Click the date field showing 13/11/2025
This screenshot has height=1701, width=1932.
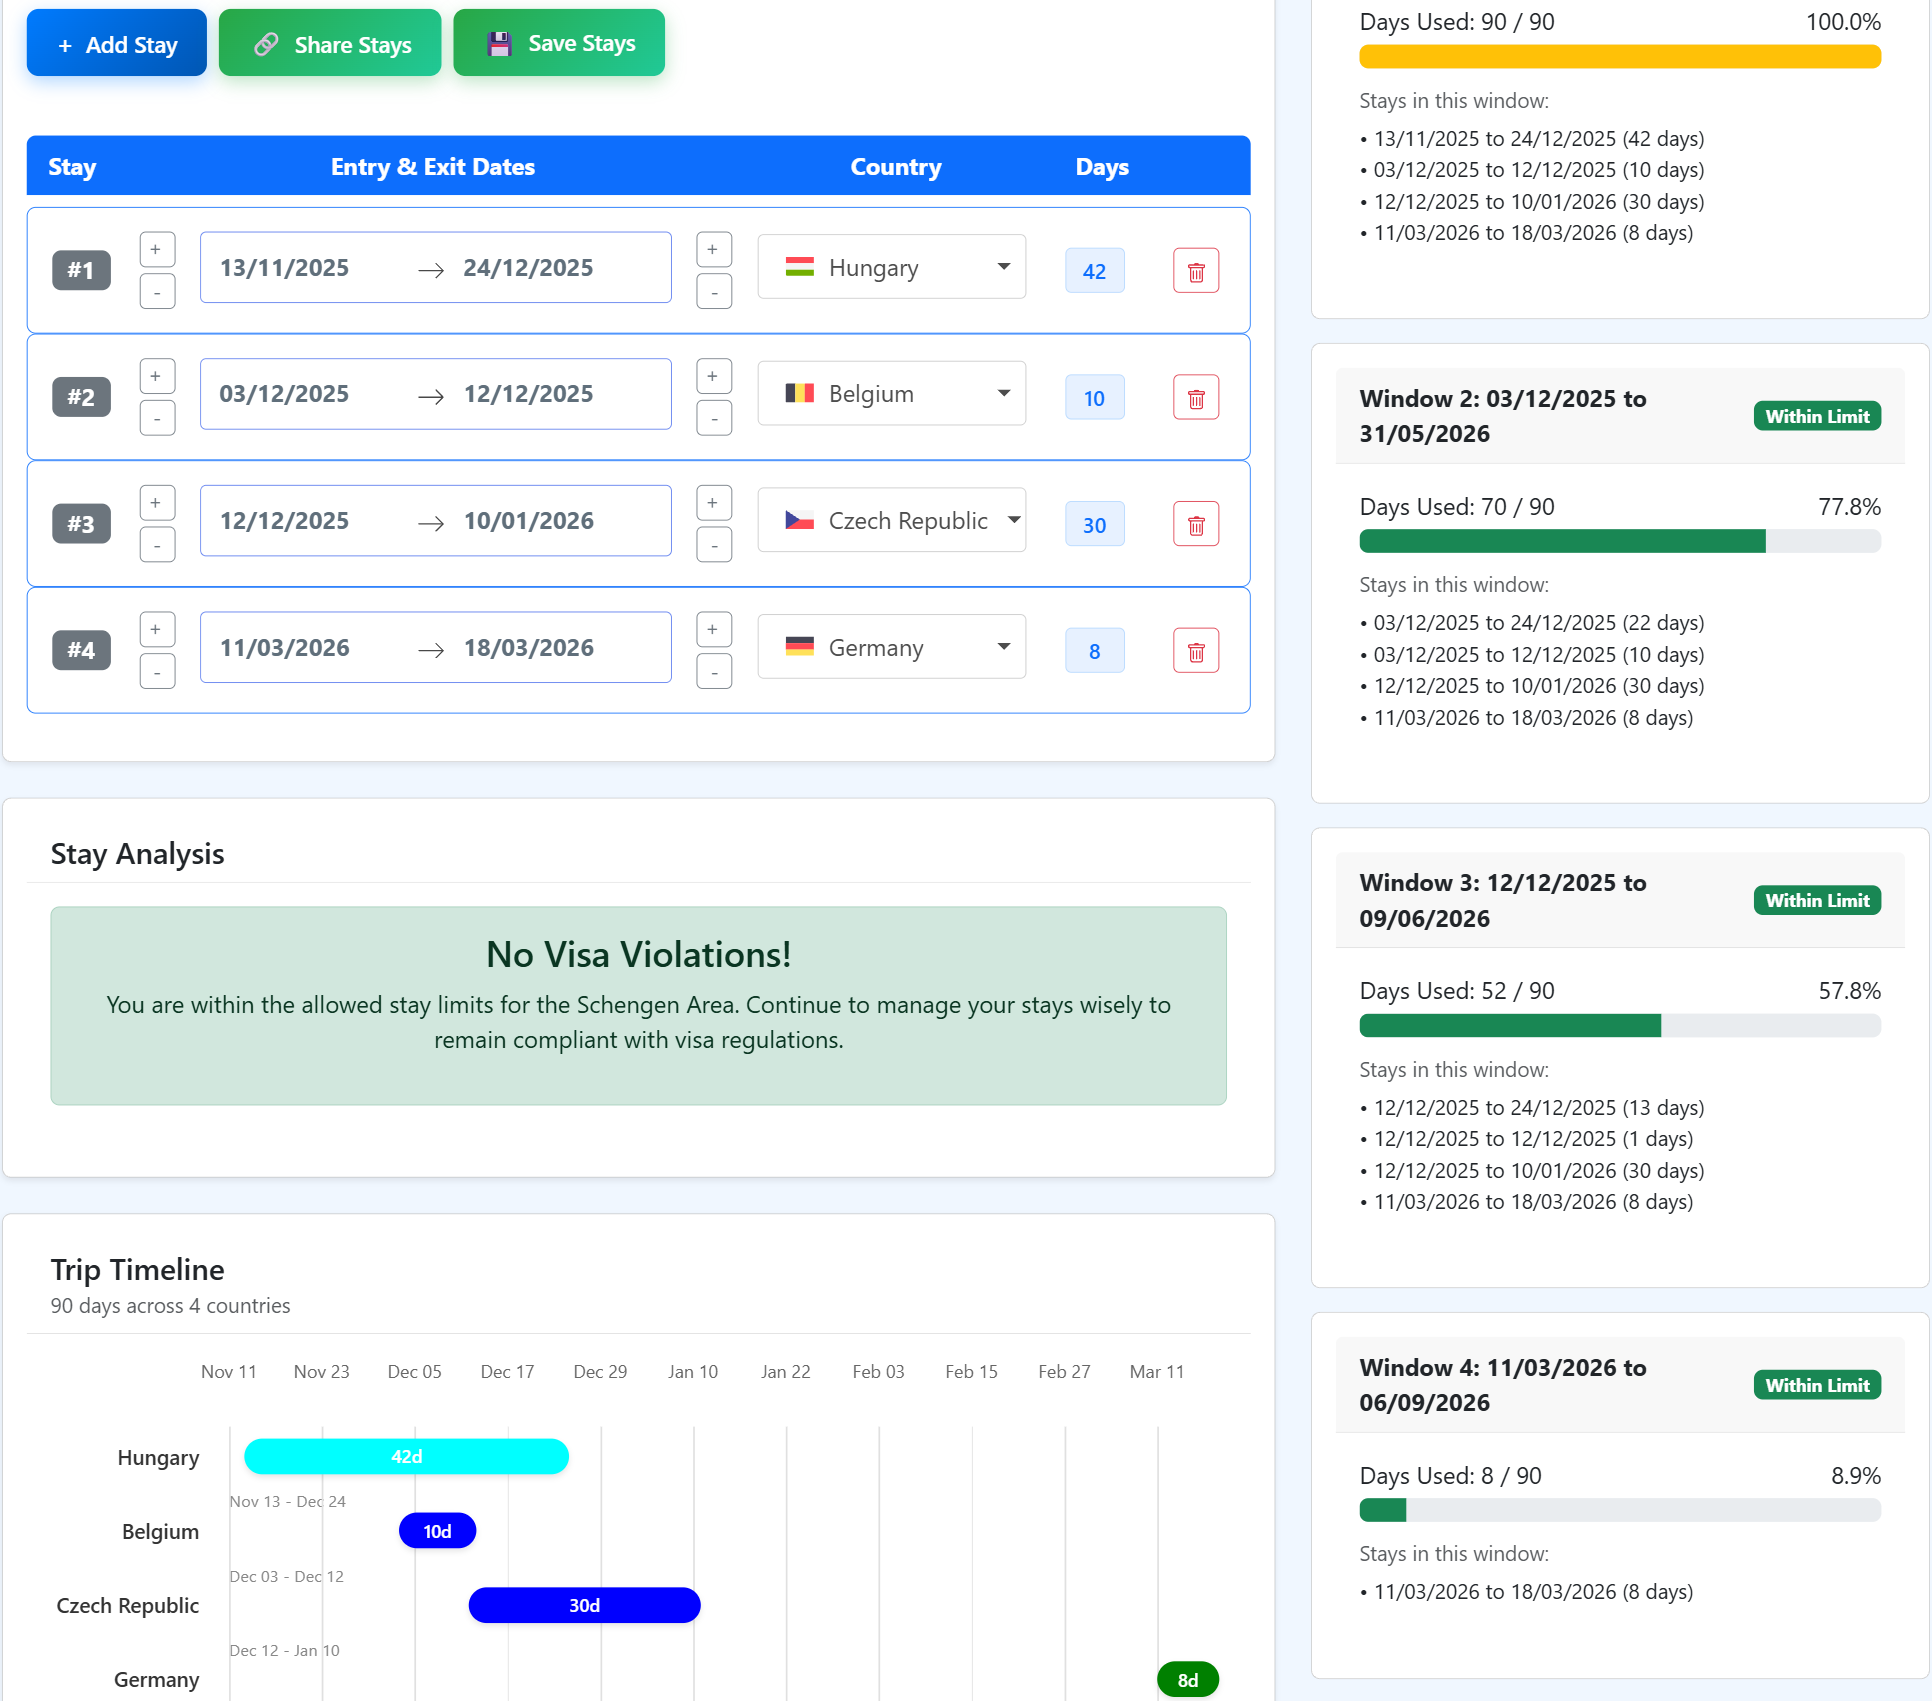pos(284,267)
